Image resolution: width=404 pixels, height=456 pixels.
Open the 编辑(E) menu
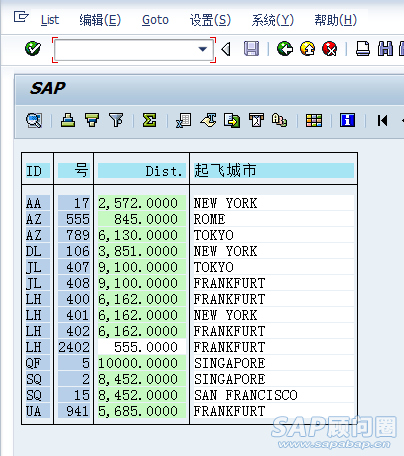coord(100,20)
